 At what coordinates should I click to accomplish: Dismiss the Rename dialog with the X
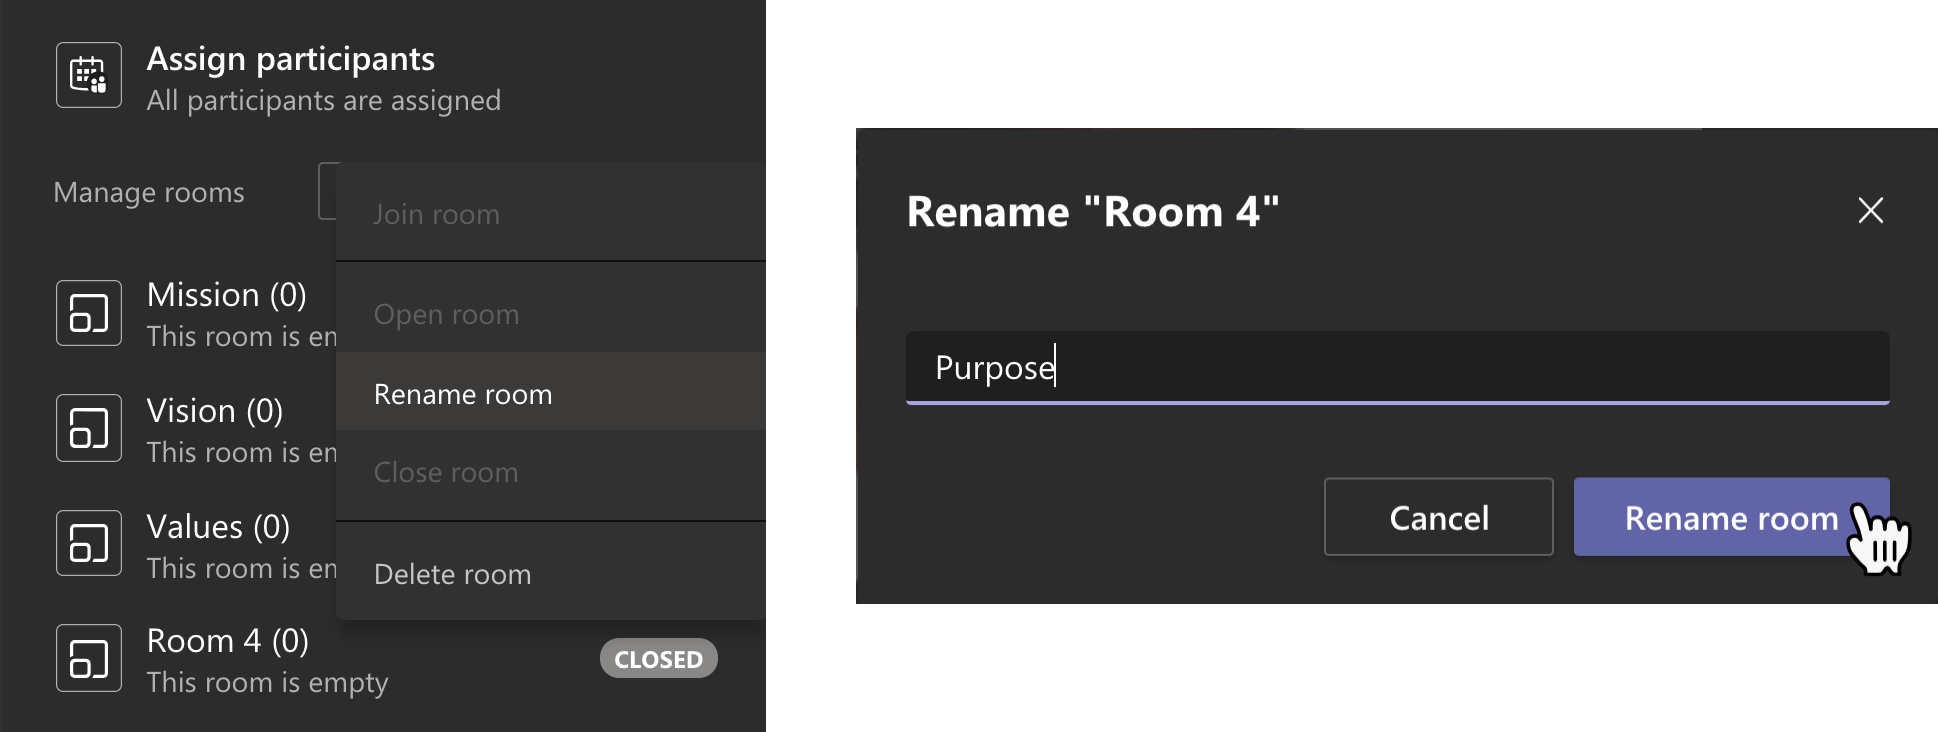(1869, 210)
